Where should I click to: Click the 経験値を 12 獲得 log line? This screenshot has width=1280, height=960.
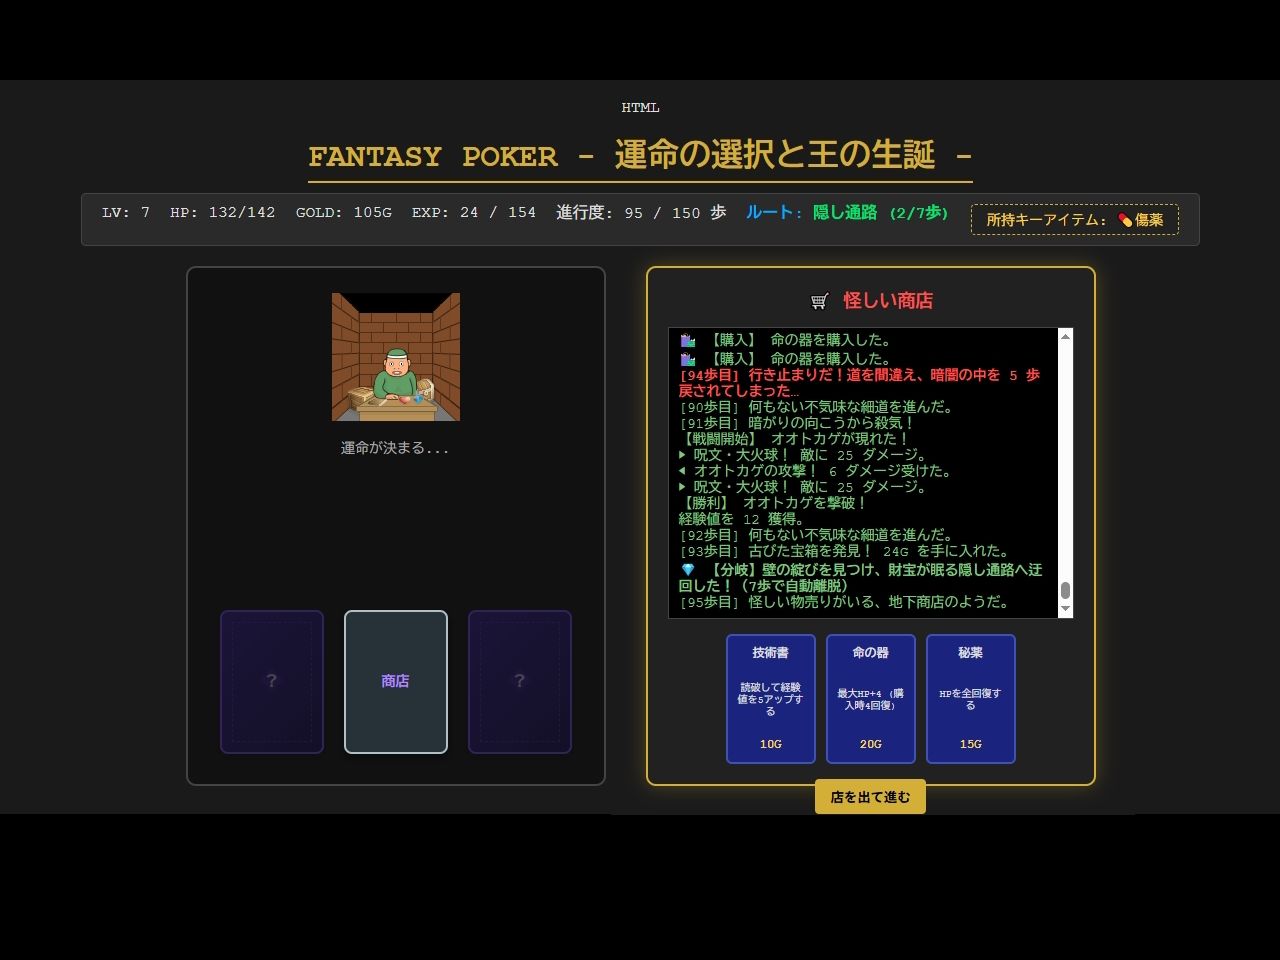point(741,519)
